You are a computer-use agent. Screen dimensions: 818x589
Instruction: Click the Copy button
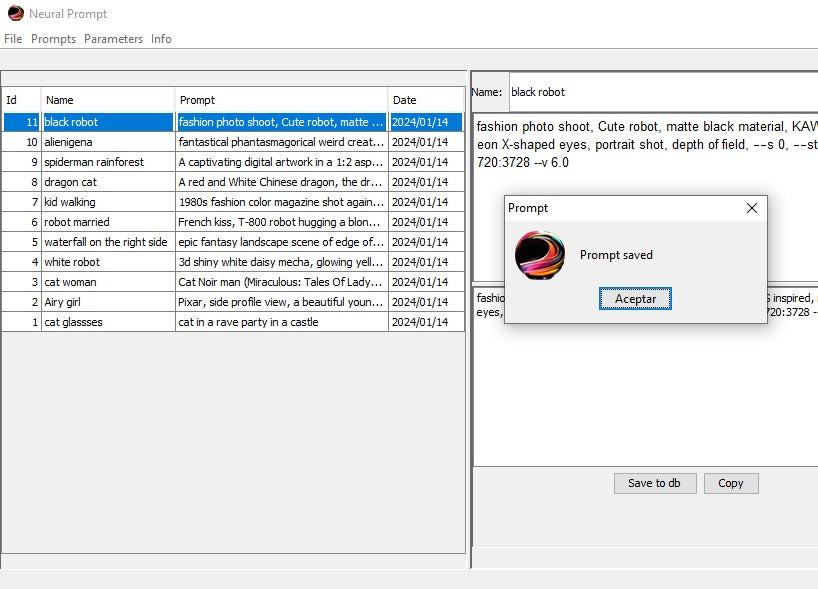click(x=730, y=483)
